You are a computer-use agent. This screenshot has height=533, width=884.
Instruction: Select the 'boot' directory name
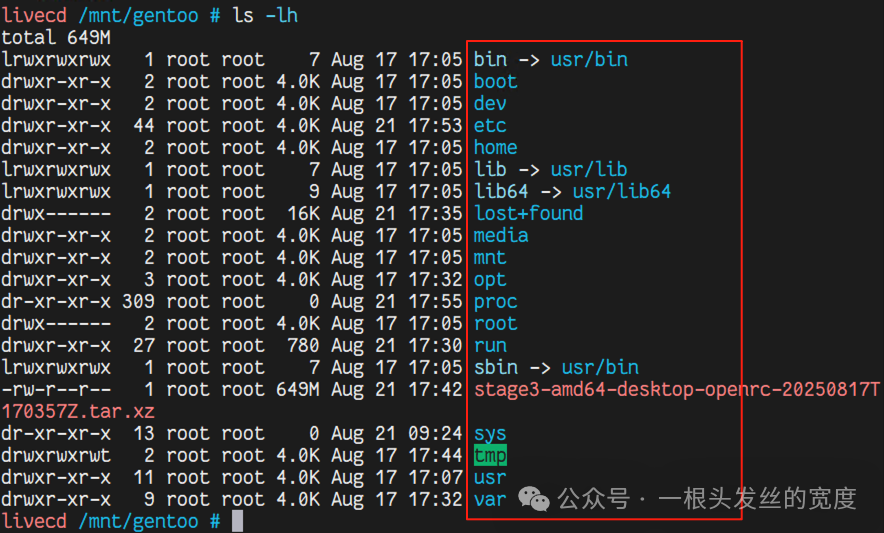tap(496, 82)
